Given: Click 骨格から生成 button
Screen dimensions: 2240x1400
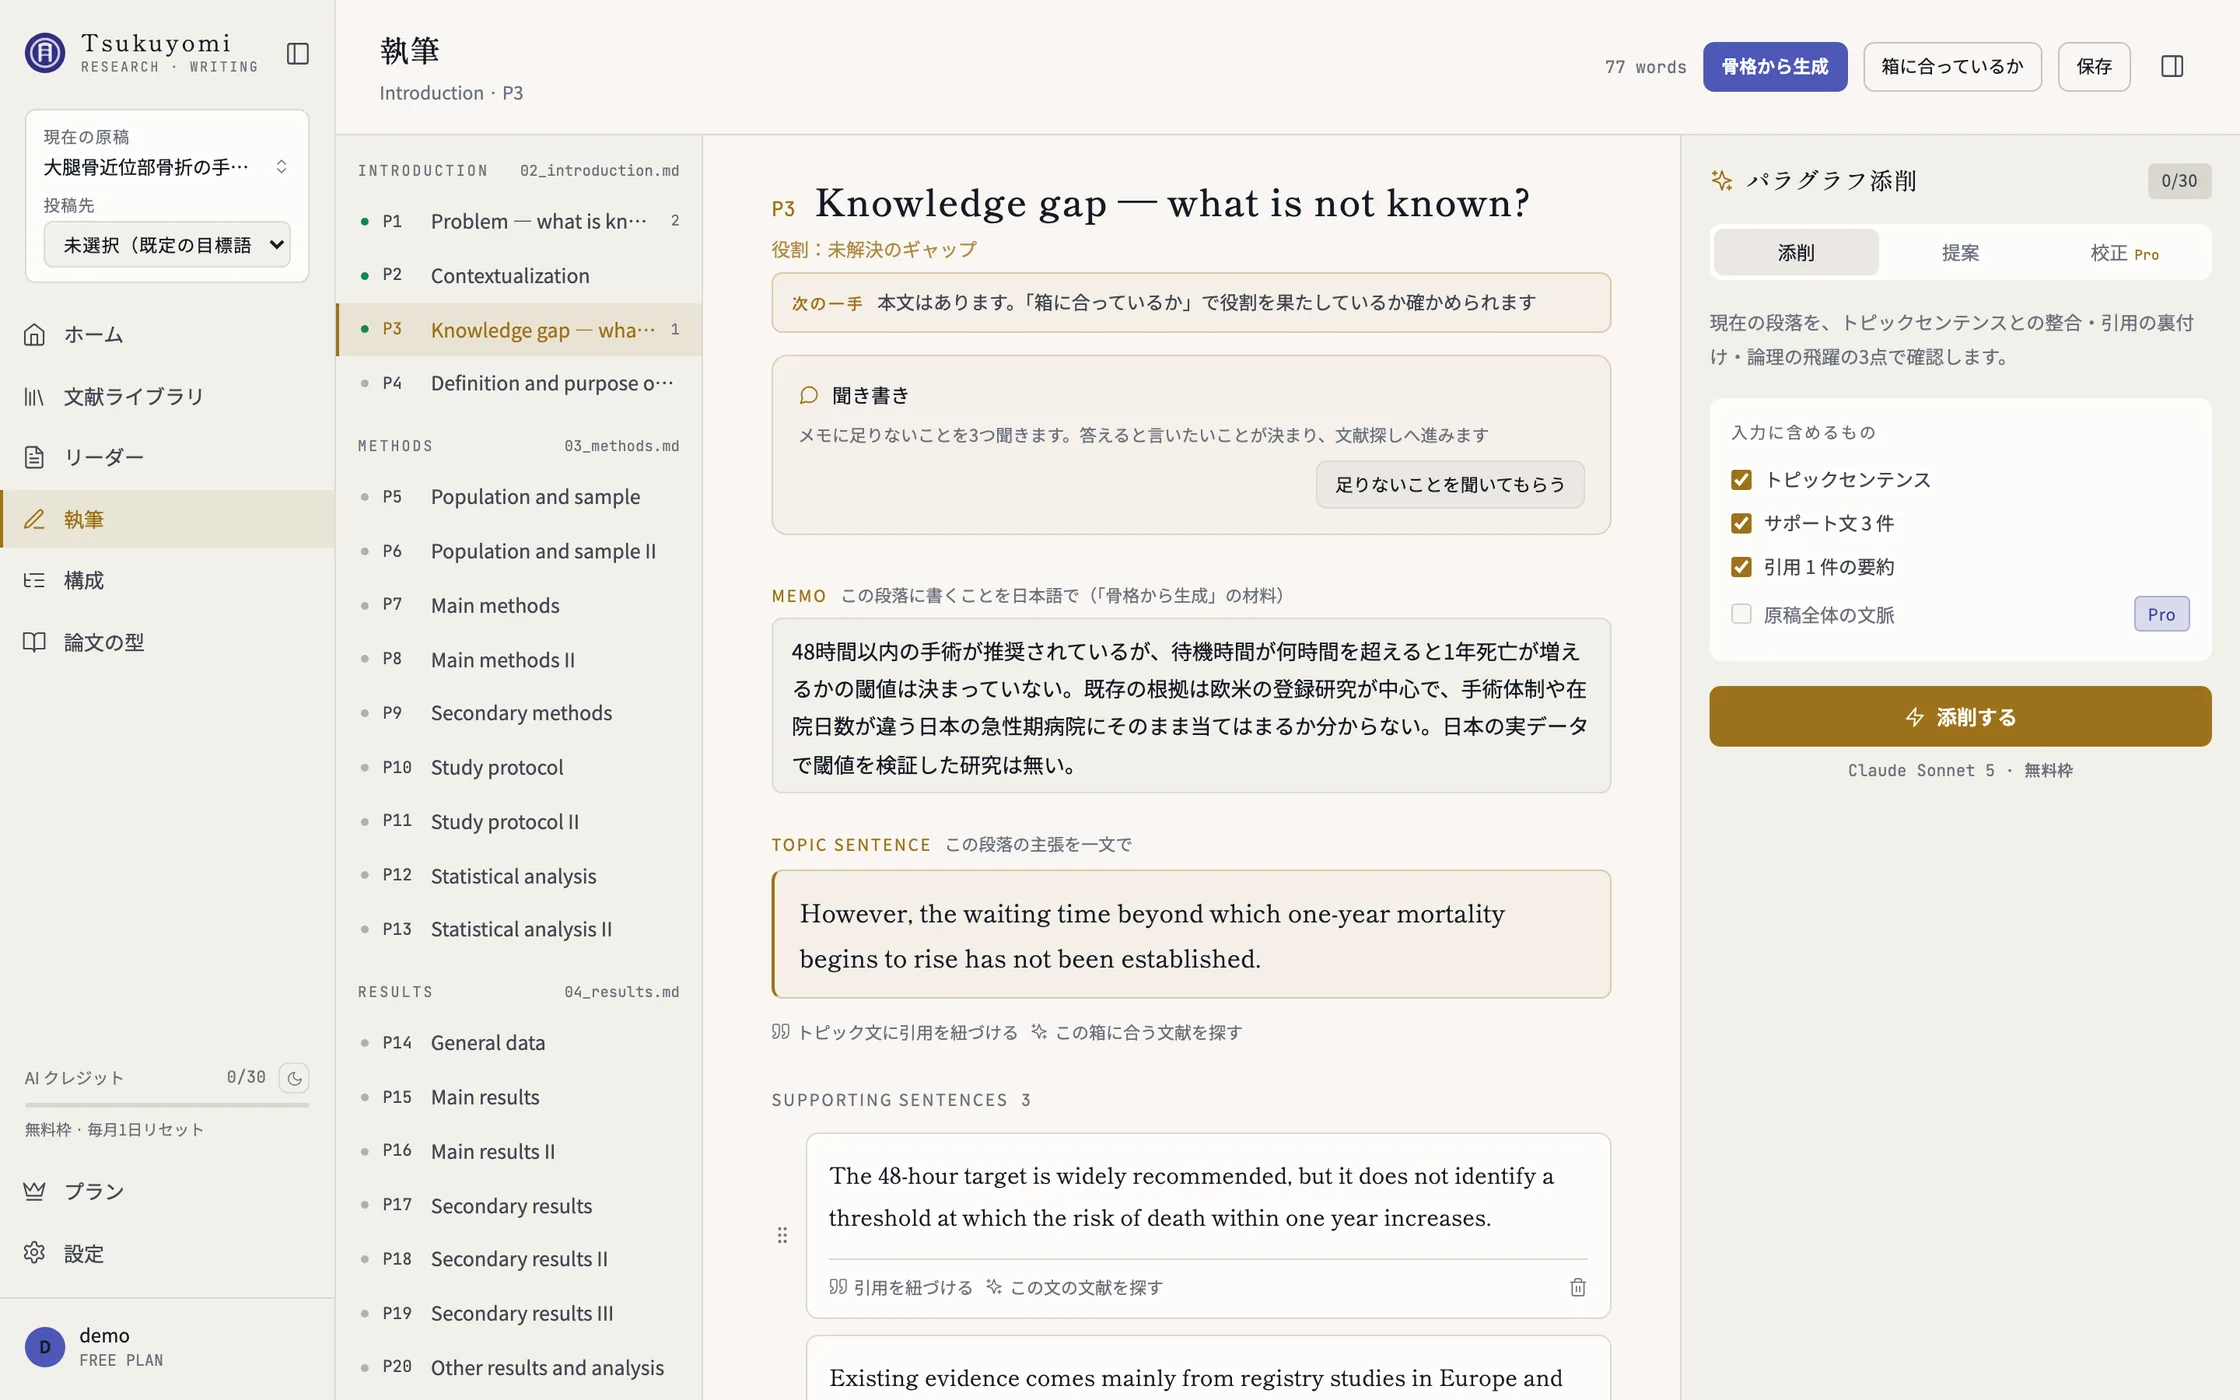Looking at the screenshot, I should [1775, 67].
